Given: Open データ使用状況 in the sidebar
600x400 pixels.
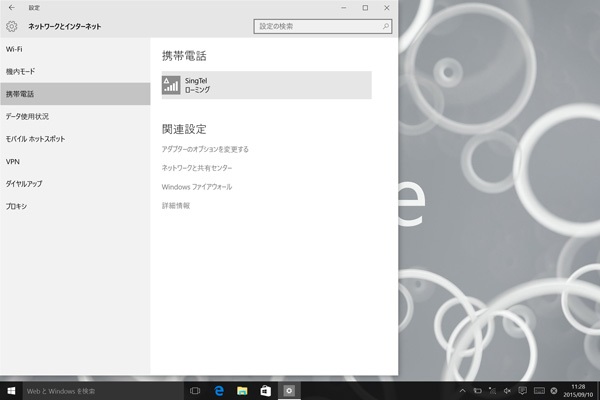Looking at the screenshot, I should 75,116.
